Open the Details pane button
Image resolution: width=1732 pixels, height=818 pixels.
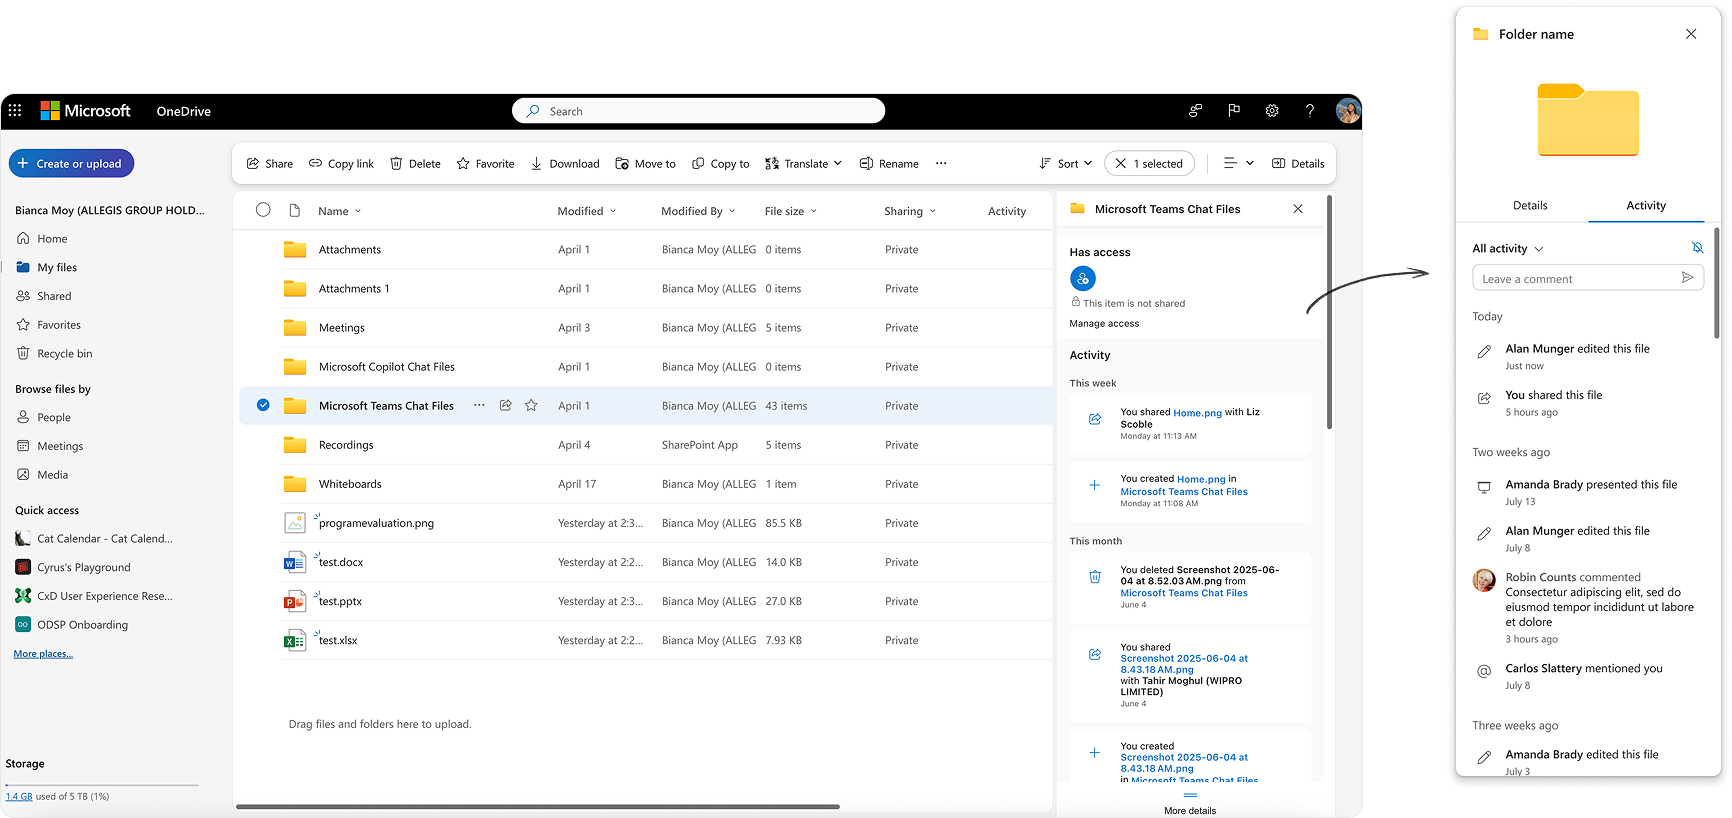coord(1298,164)
